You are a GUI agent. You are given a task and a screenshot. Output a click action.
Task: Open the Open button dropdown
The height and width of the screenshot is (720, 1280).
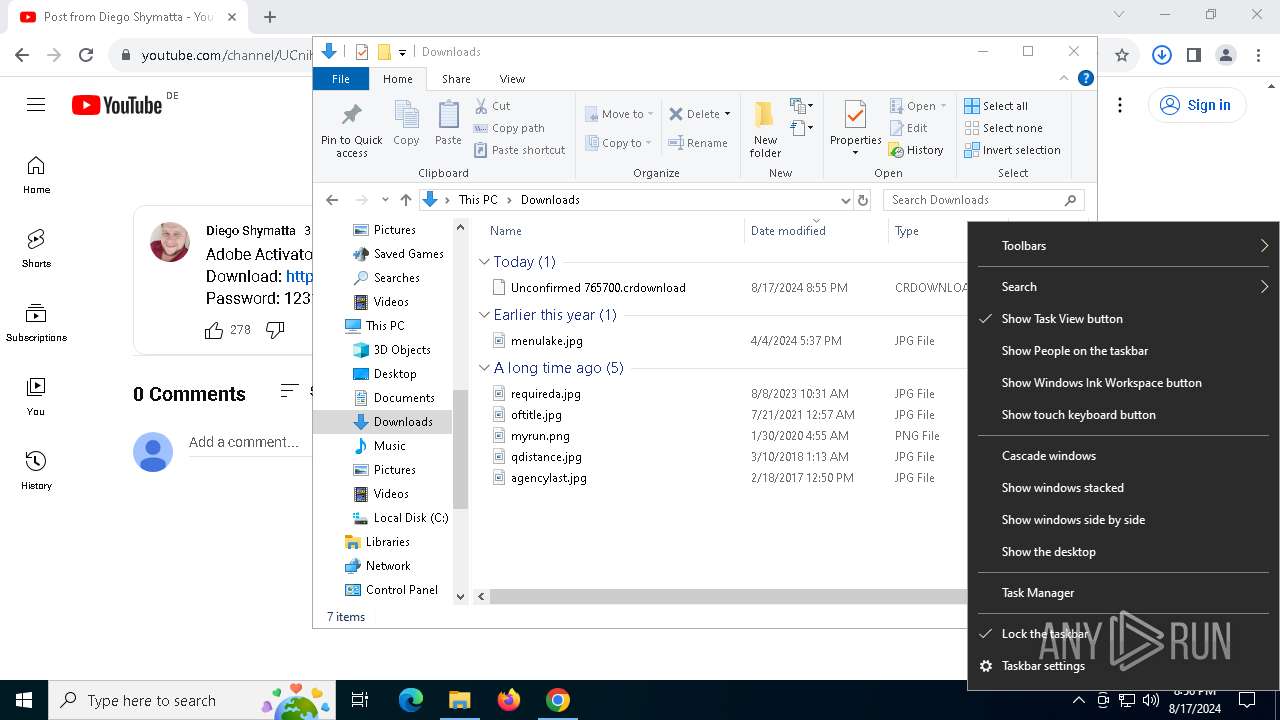(943, 106)
